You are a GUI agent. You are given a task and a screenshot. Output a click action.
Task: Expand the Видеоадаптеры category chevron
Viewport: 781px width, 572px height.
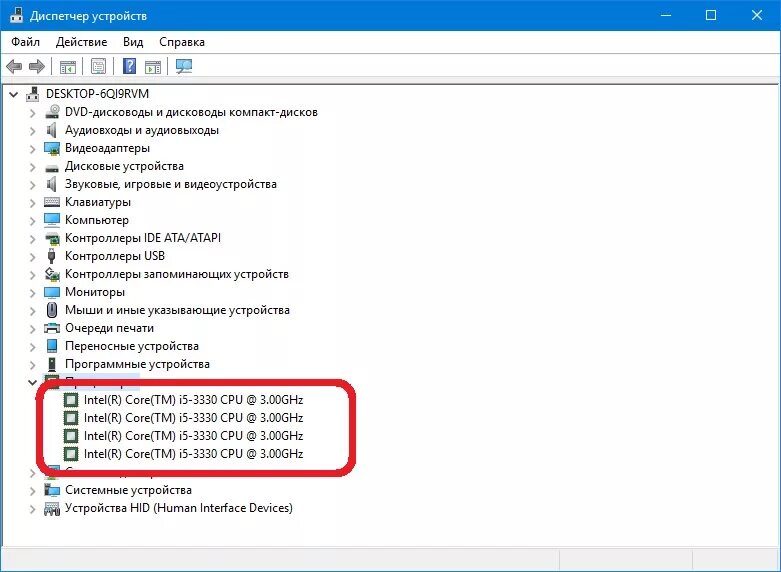coord(32,149)
